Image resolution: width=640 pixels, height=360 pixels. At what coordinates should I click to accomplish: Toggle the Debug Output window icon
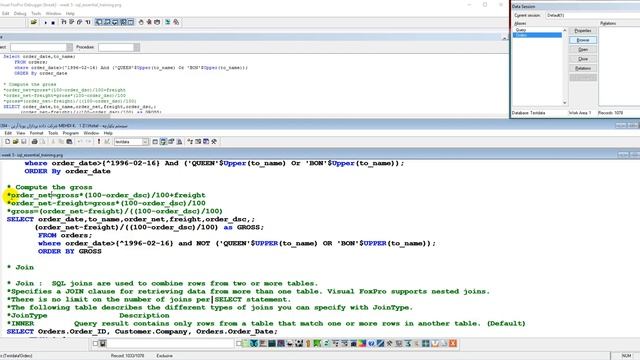pyautogui.click(x=131, y=22)
